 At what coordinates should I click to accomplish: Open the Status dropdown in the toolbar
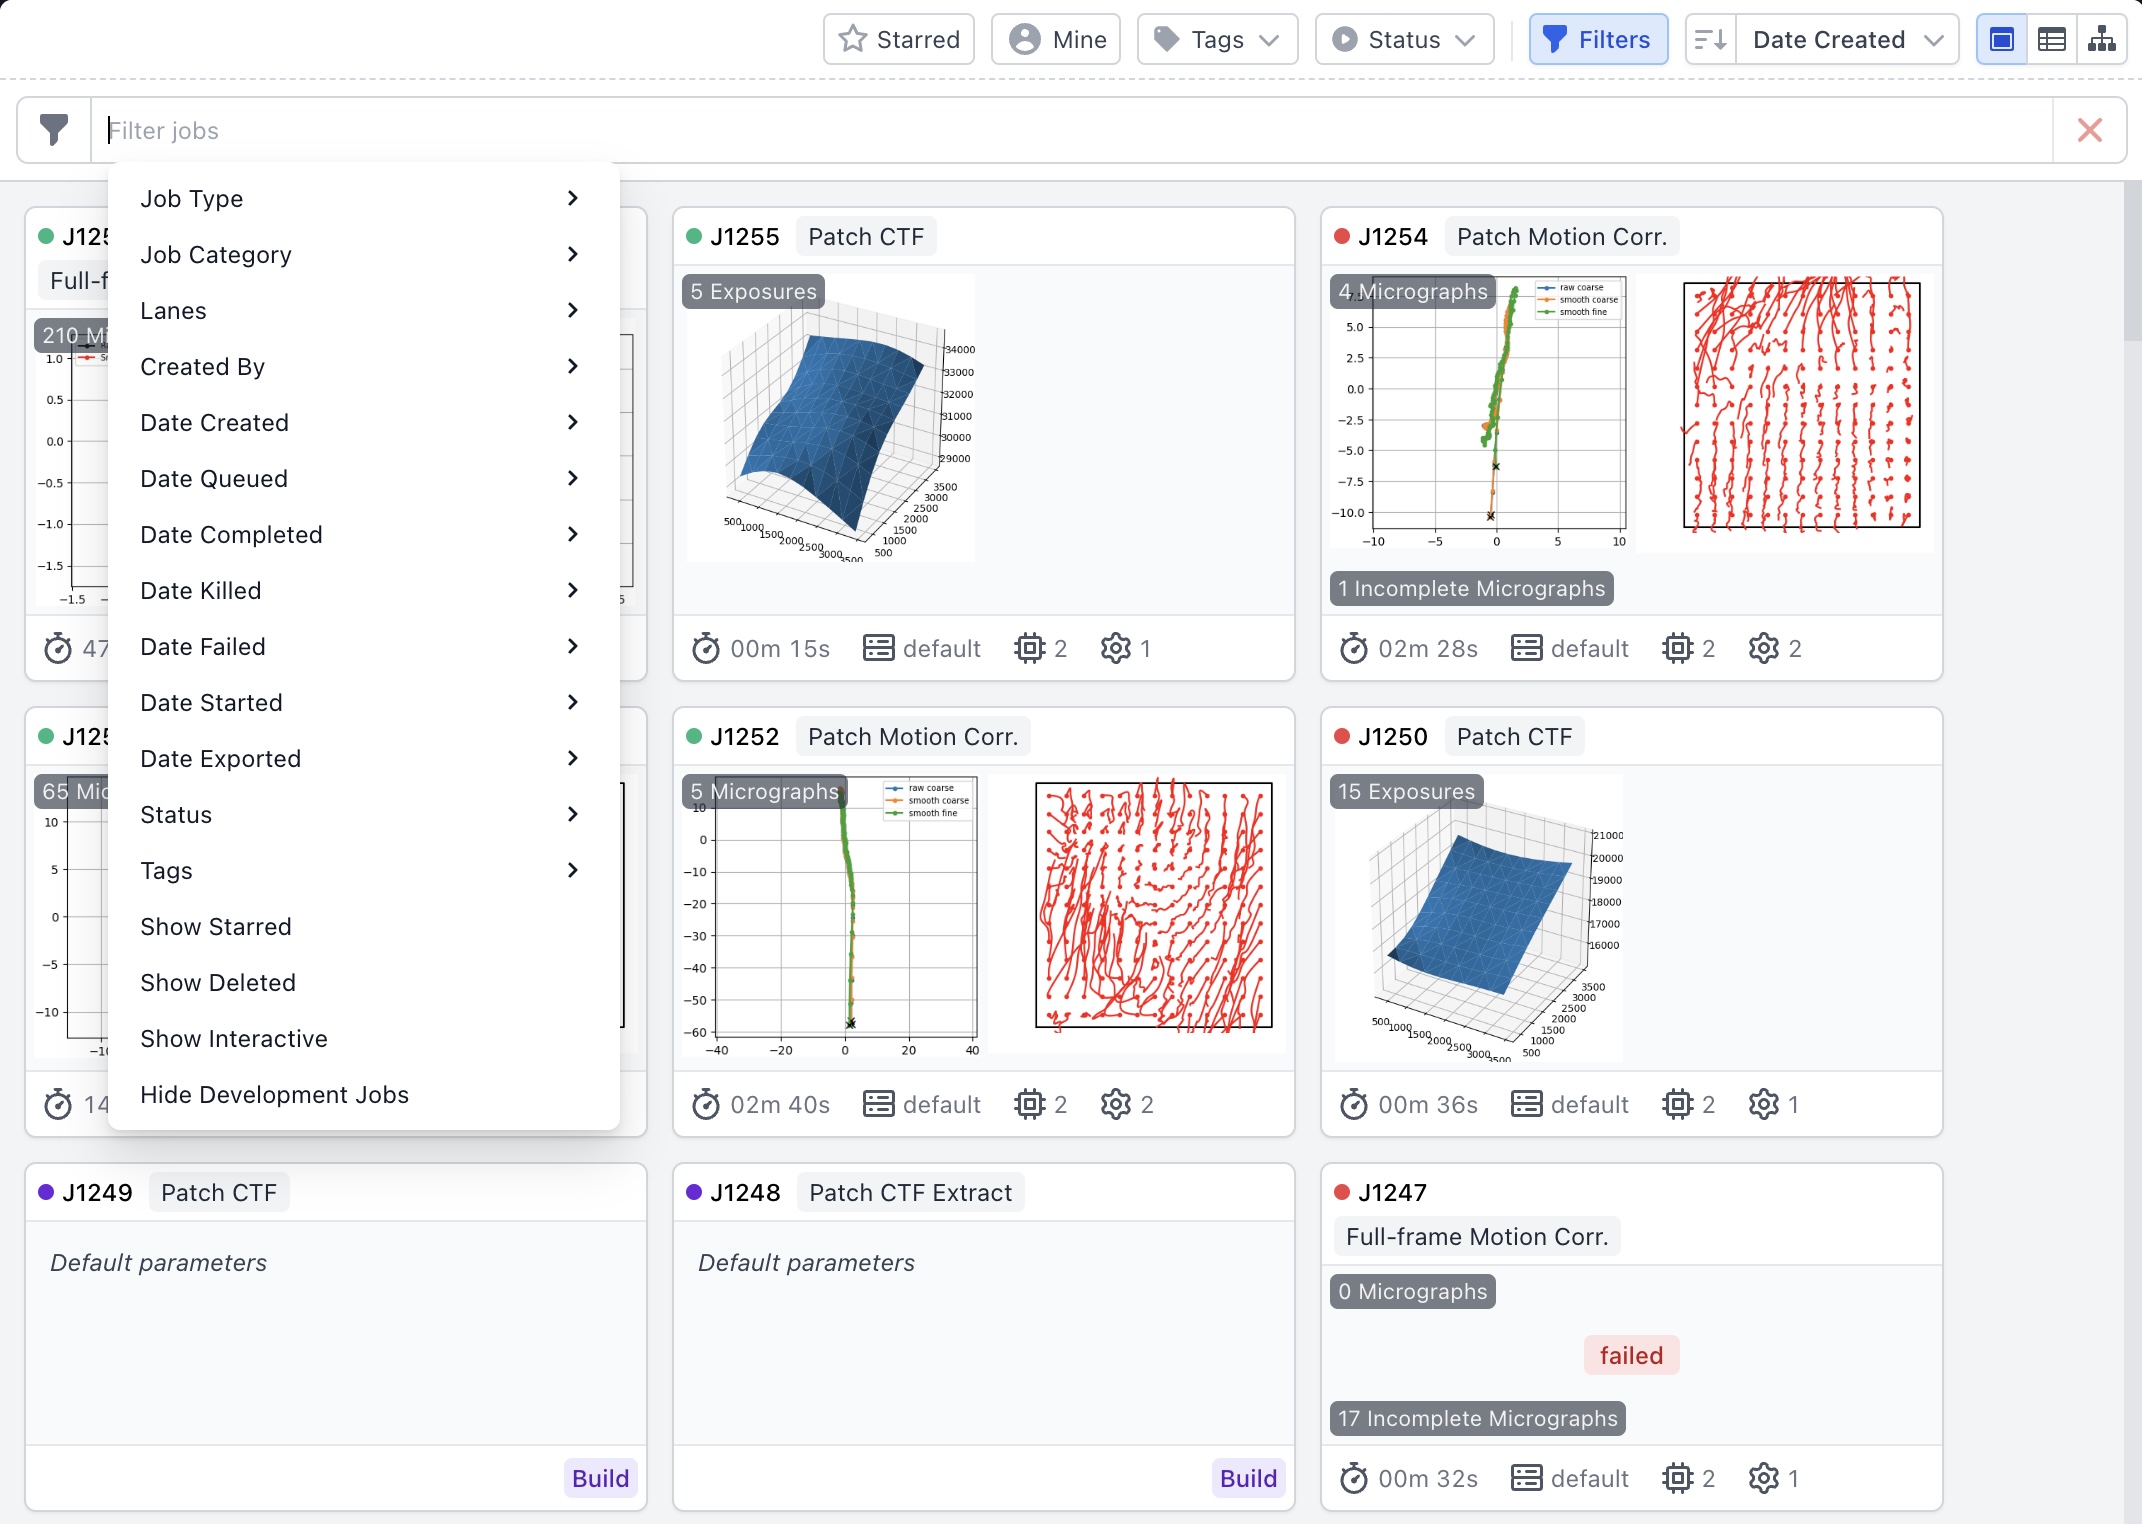point(1404,40)
